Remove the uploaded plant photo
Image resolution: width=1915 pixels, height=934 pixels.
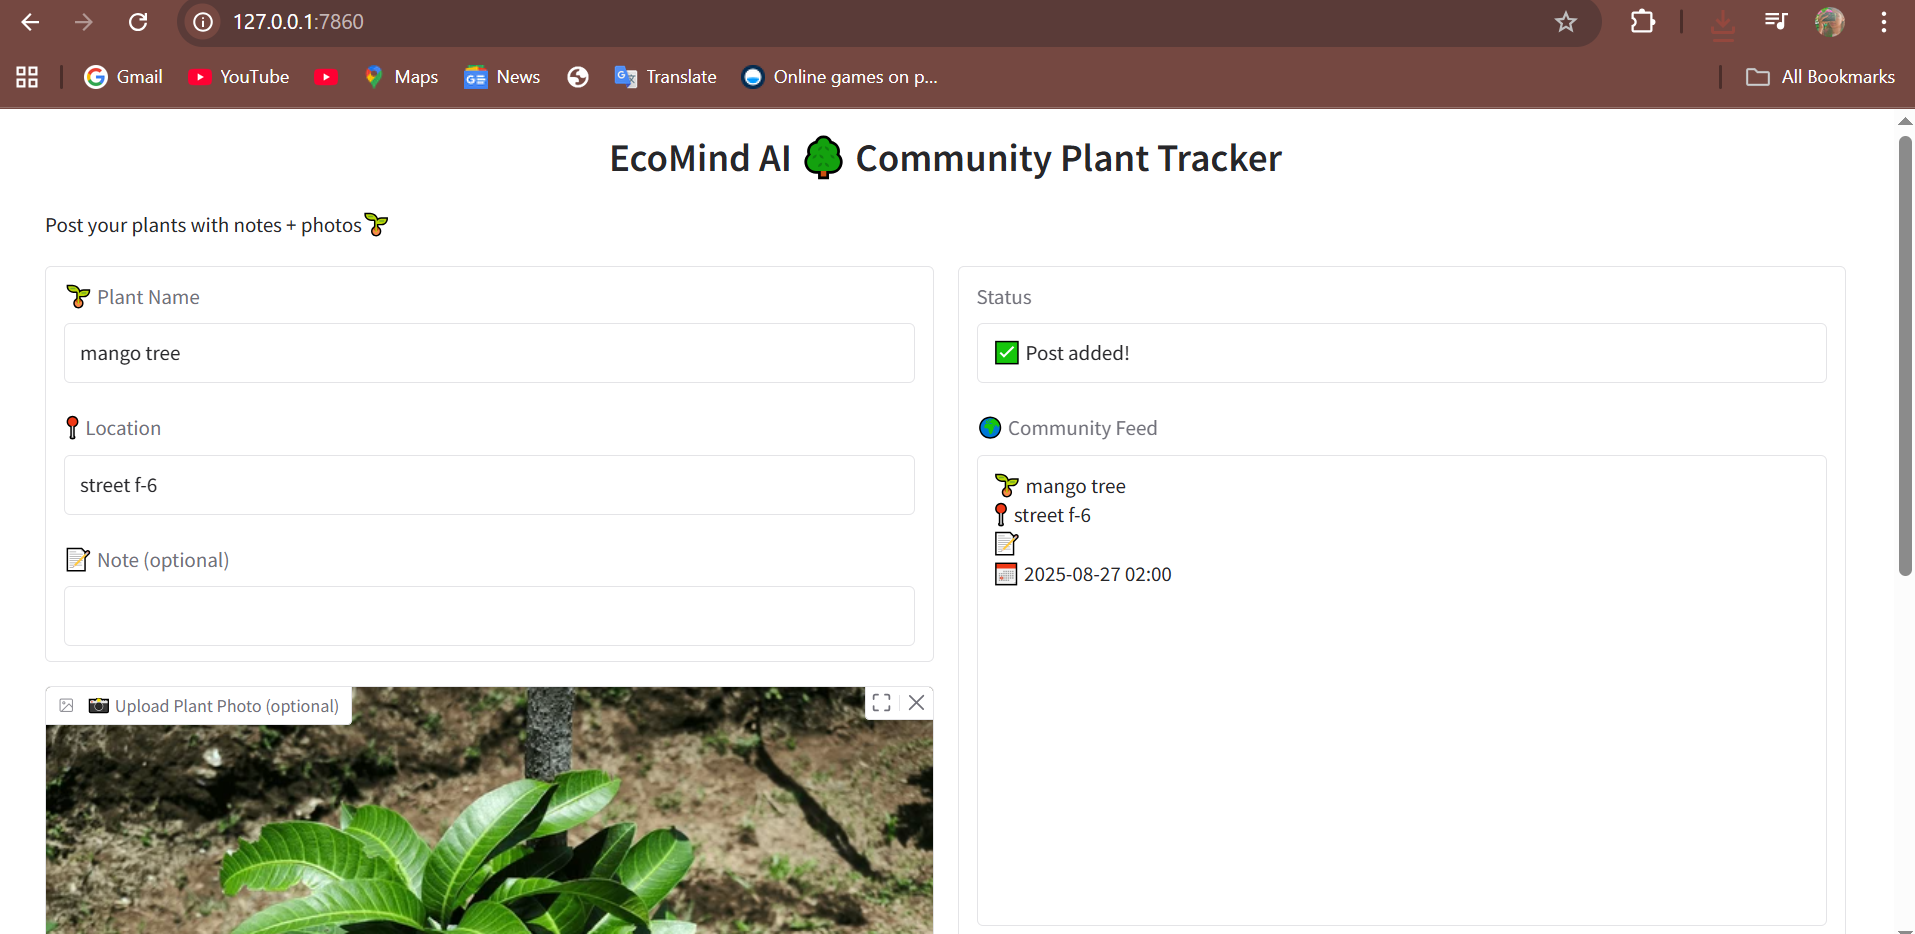[x=916, y=703]
